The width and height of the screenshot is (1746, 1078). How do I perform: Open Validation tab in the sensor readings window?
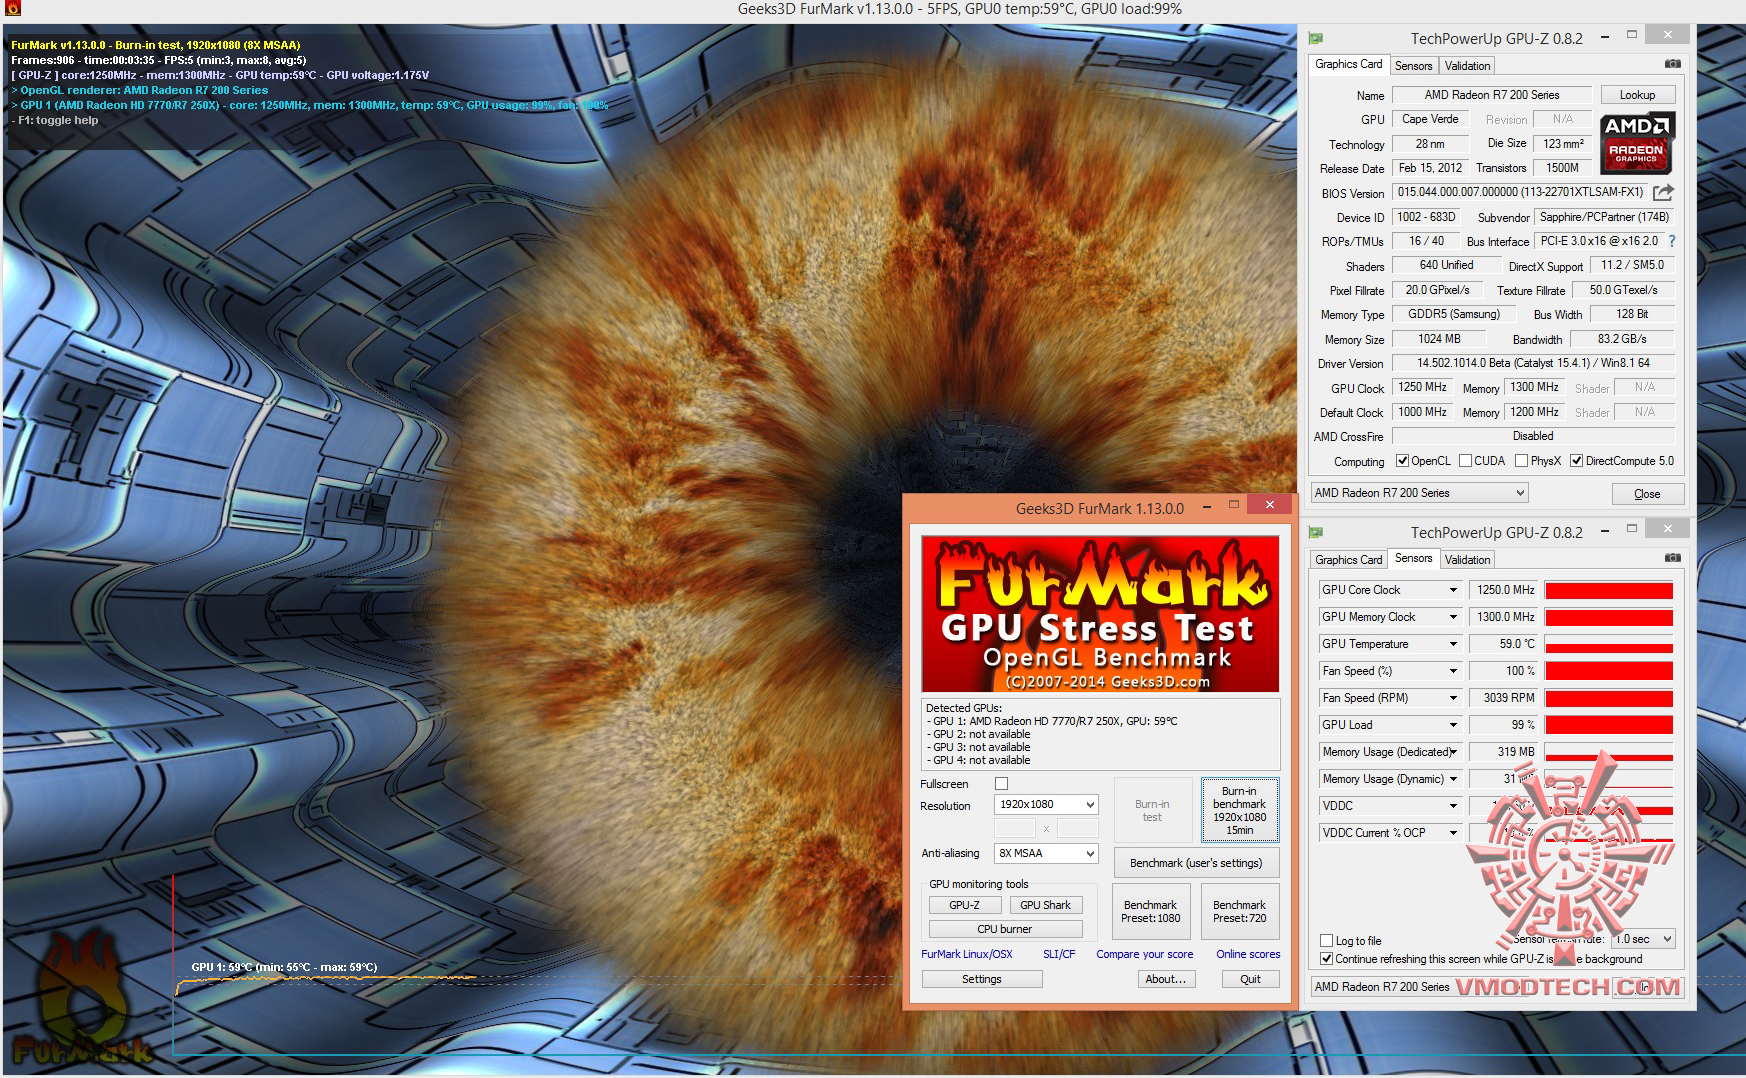click(1467, 560)
